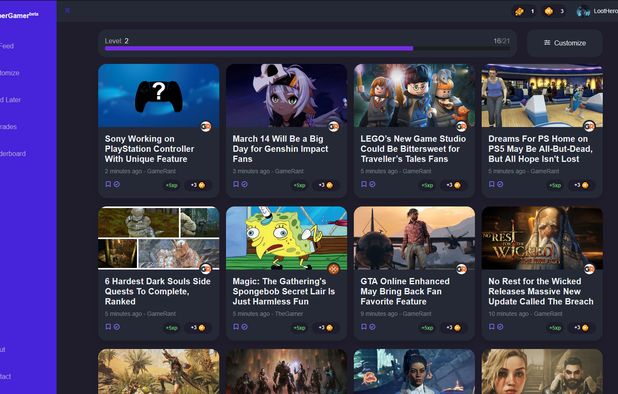Mark the No Rest for the Wicked article as read

click(500, 327)
